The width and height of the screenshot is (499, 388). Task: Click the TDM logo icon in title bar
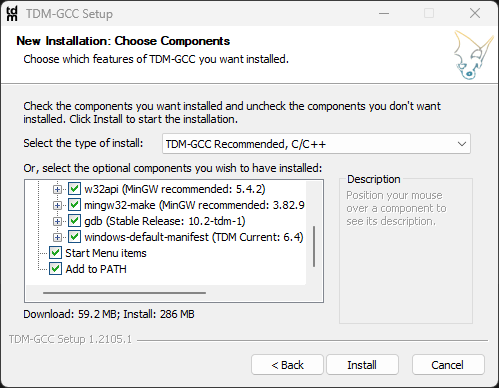(12, 14)
